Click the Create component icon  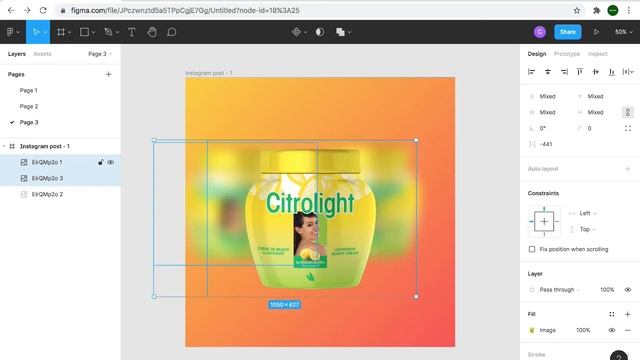(x=296, y=32)
